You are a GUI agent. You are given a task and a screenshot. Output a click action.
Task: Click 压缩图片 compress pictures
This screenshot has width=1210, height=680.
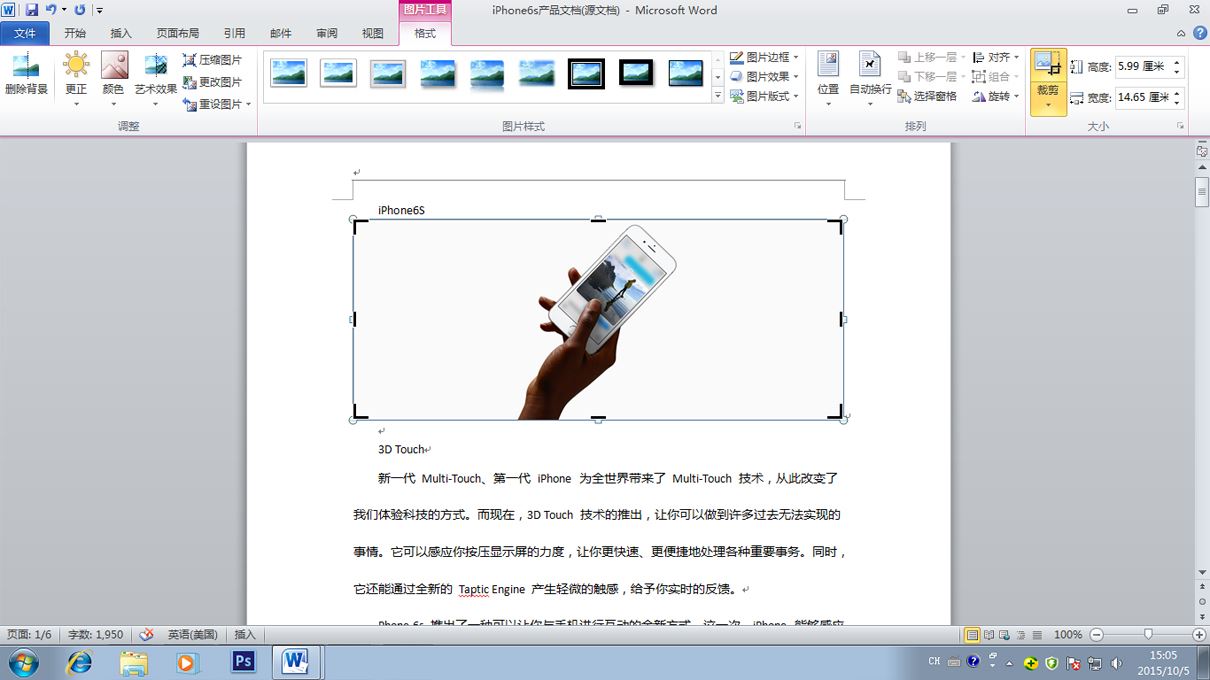(x=212, y=60)
